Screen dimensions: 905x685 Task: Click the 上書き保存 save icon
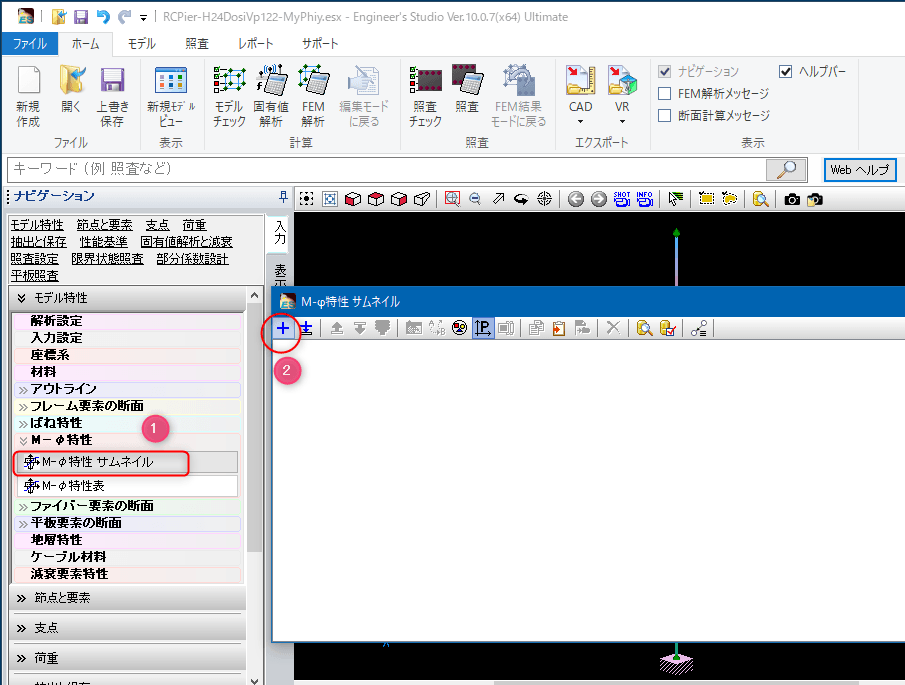112,98
